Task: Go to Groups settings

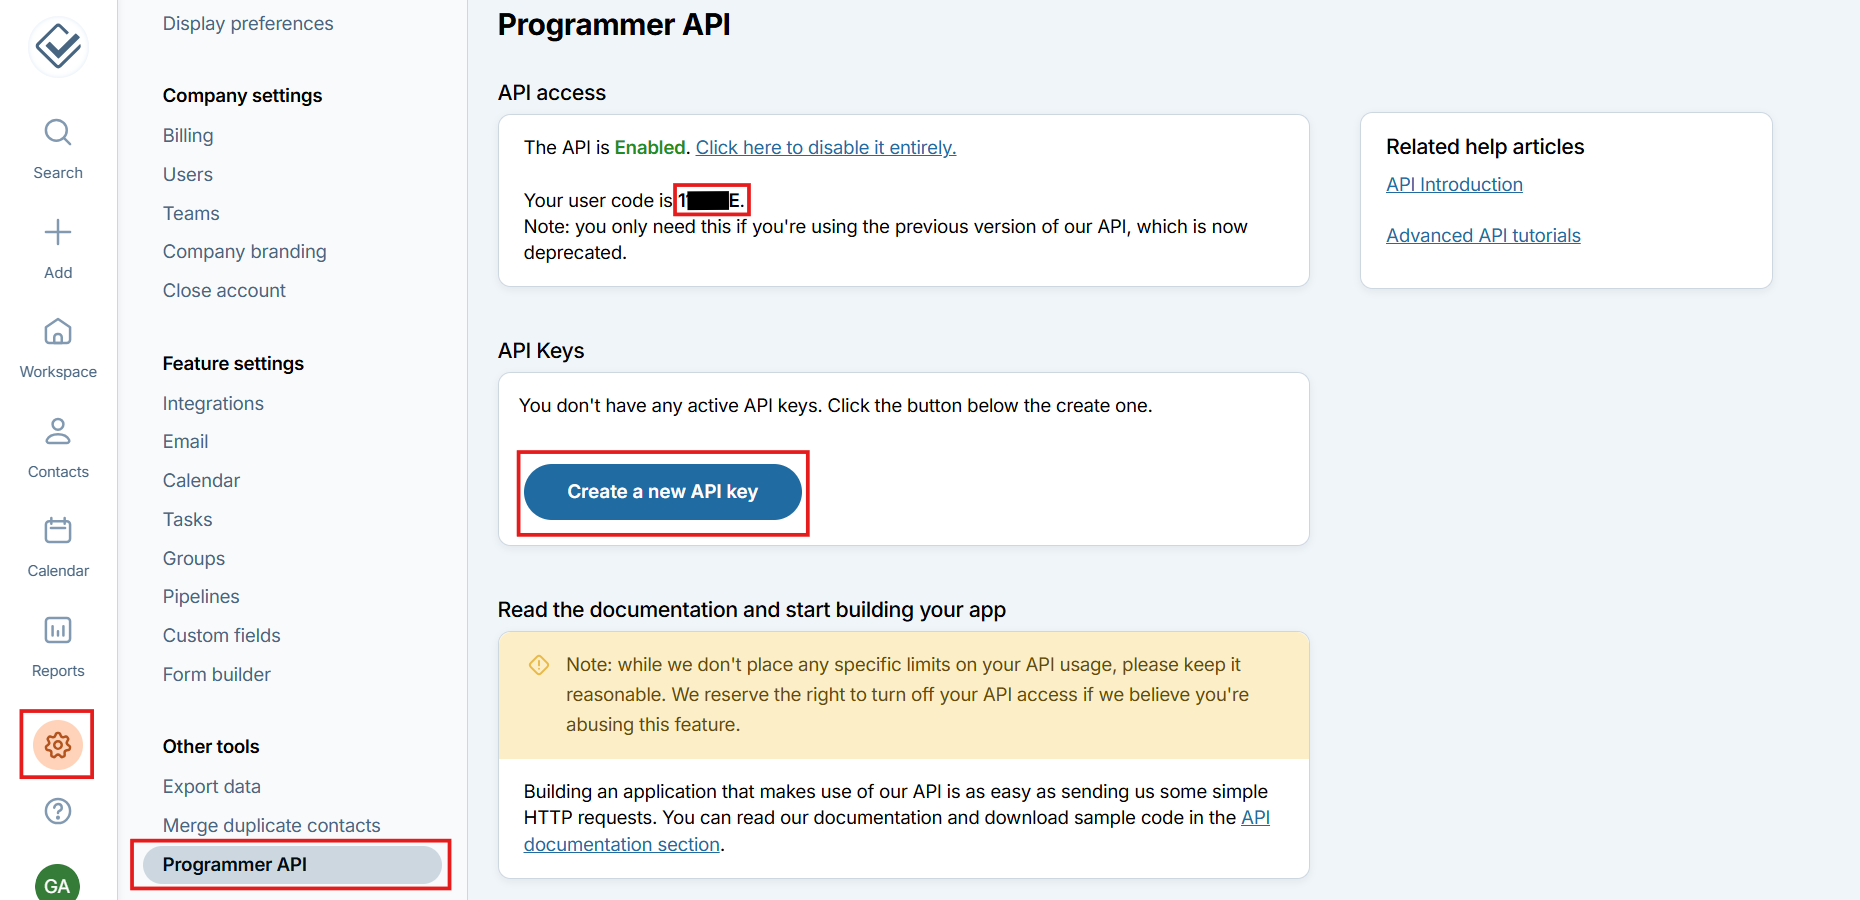Action: pos(194,558)
